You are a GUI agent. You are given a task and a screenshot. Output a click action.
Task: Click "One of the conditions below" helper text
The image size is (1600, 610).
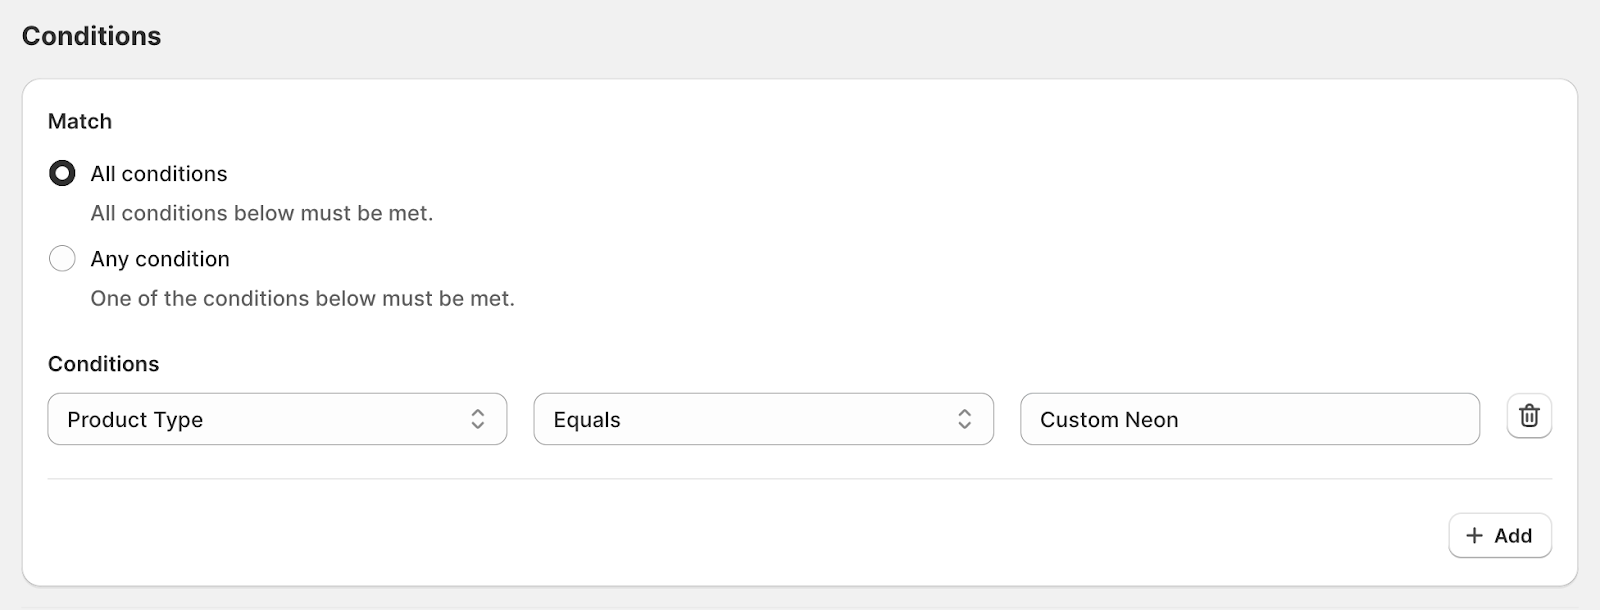(x=302, y=298)
